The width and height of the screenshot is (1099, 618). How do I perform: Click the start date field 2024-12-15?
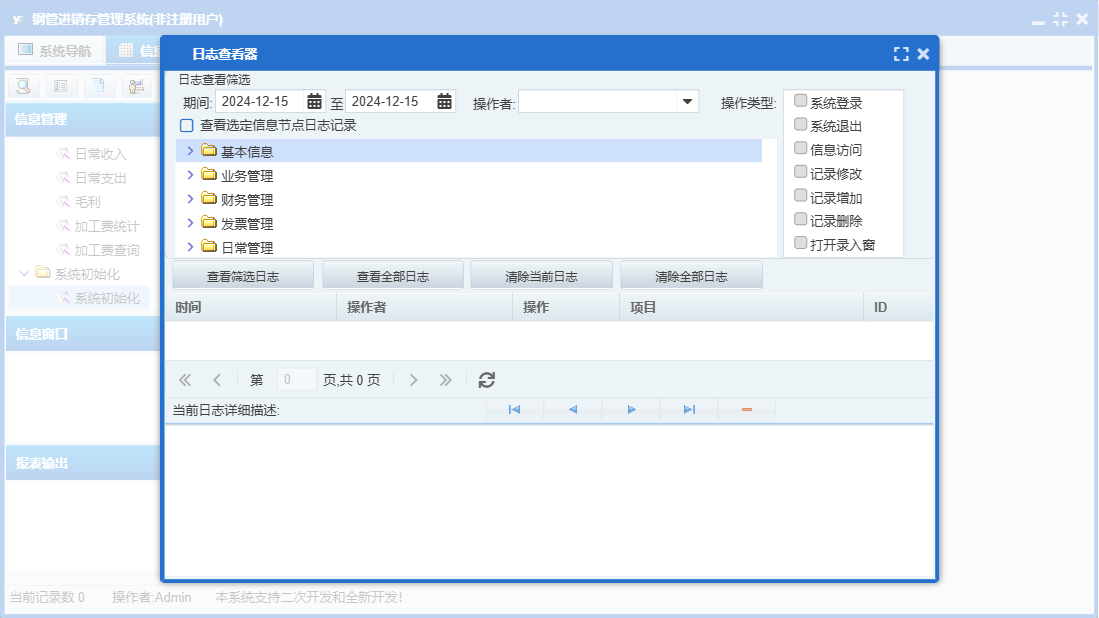(x=261, y=102)
